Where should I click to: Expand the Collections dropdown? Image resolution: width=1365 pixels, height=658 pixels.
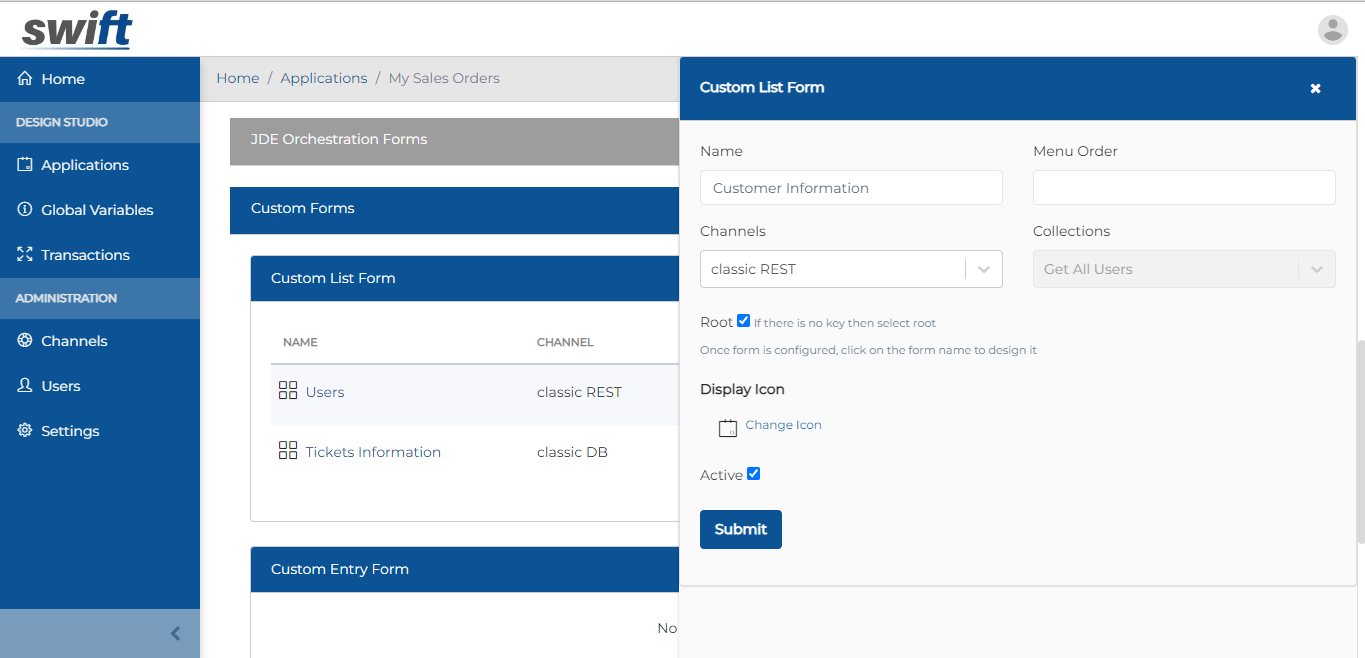[1183, 269]
